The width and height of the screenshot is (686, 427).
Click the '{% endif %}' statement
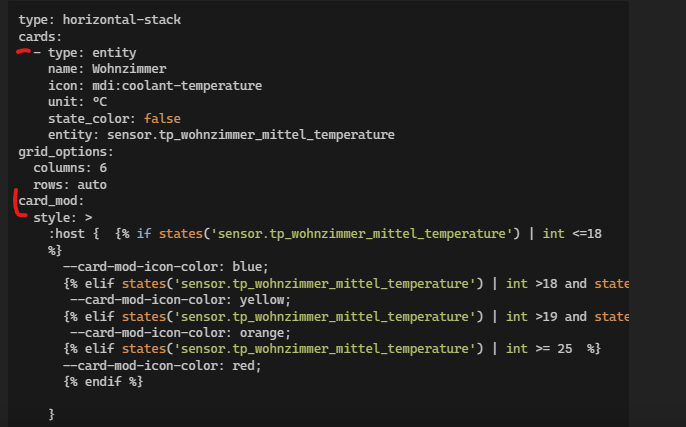point(103,381)
